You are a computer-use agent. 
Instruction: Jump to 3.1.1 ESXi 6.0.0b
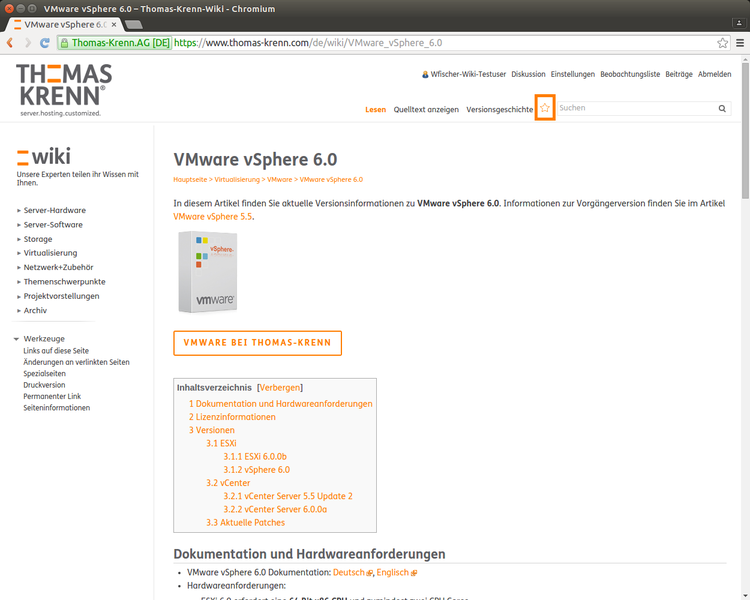pyautogui.click(x=255, y=456)
